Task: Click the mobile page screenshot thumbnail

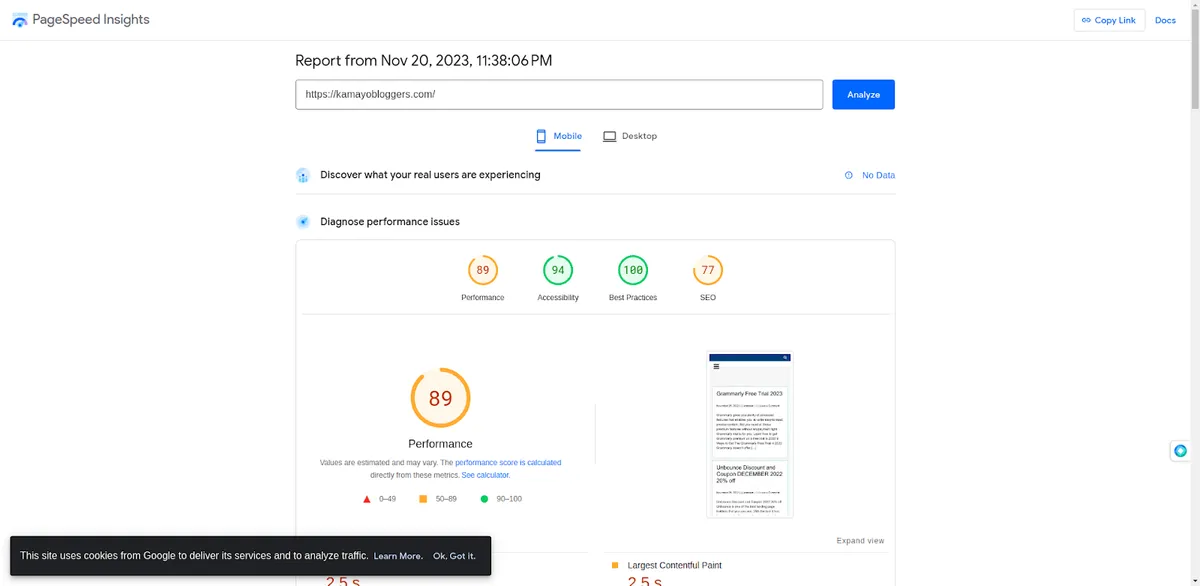Action: click(x=750, y=434)
